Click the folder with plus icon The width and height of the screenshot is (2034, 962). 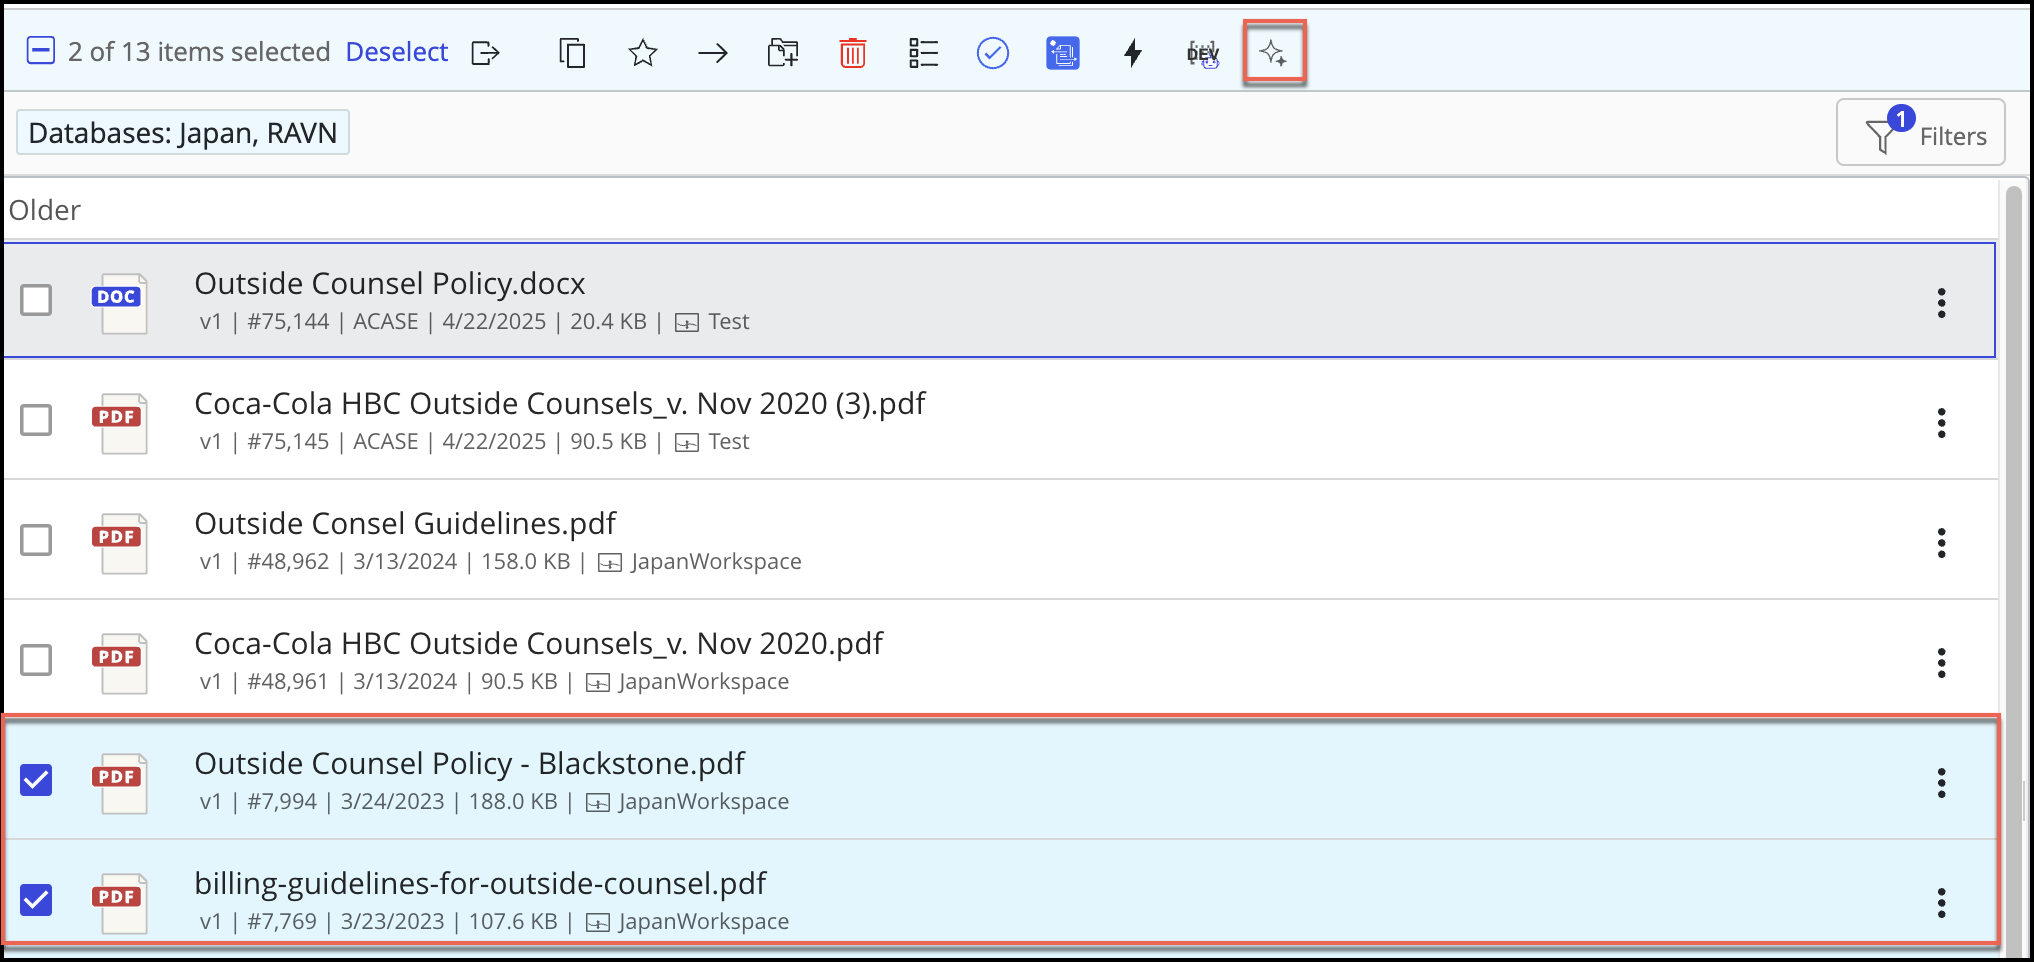coord(782,53)
